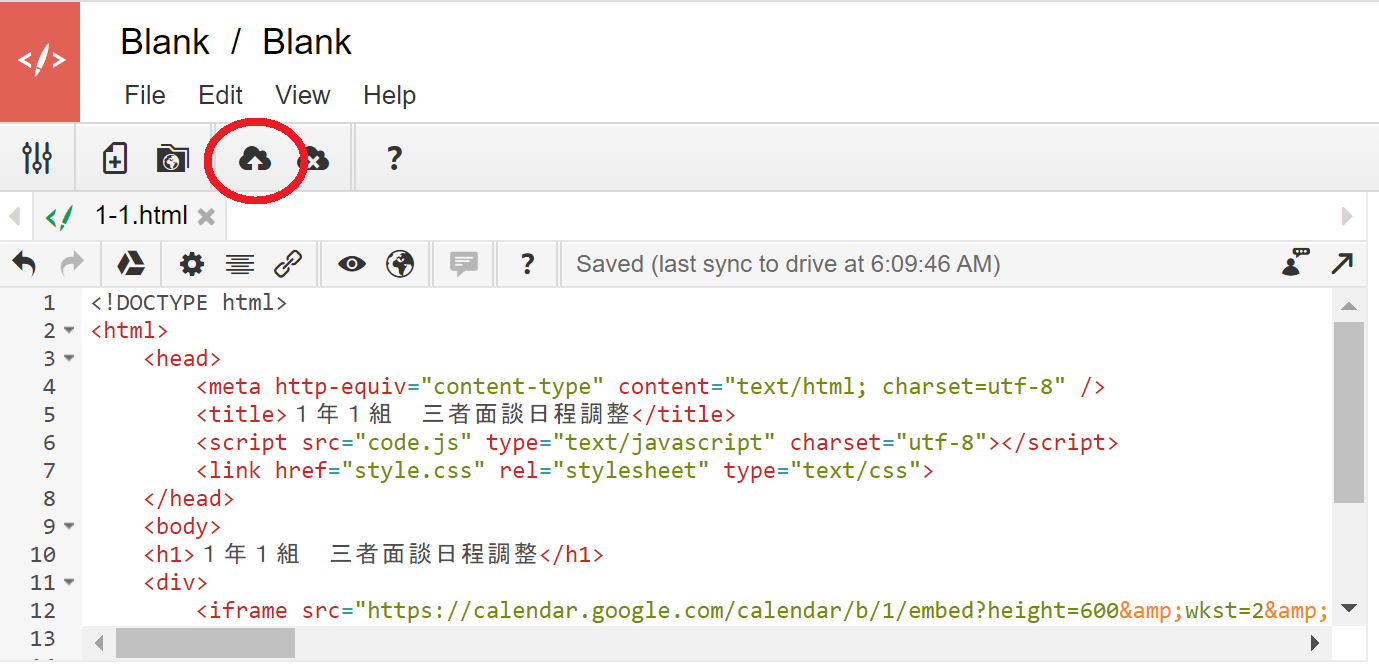Screen dimensions: 1379x672
Task: Open the View menu
Action: [302, 95]
